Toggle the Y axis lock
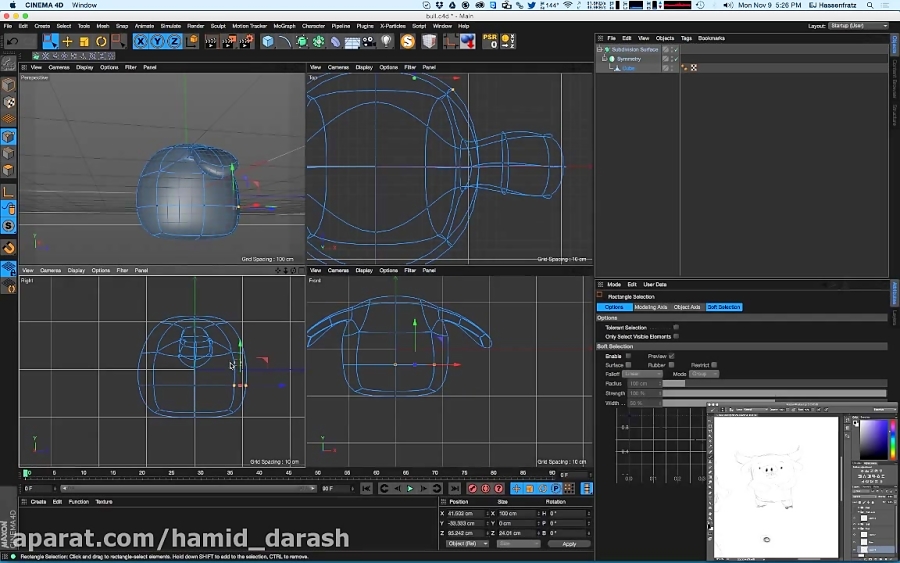 (x=157, y=41)
